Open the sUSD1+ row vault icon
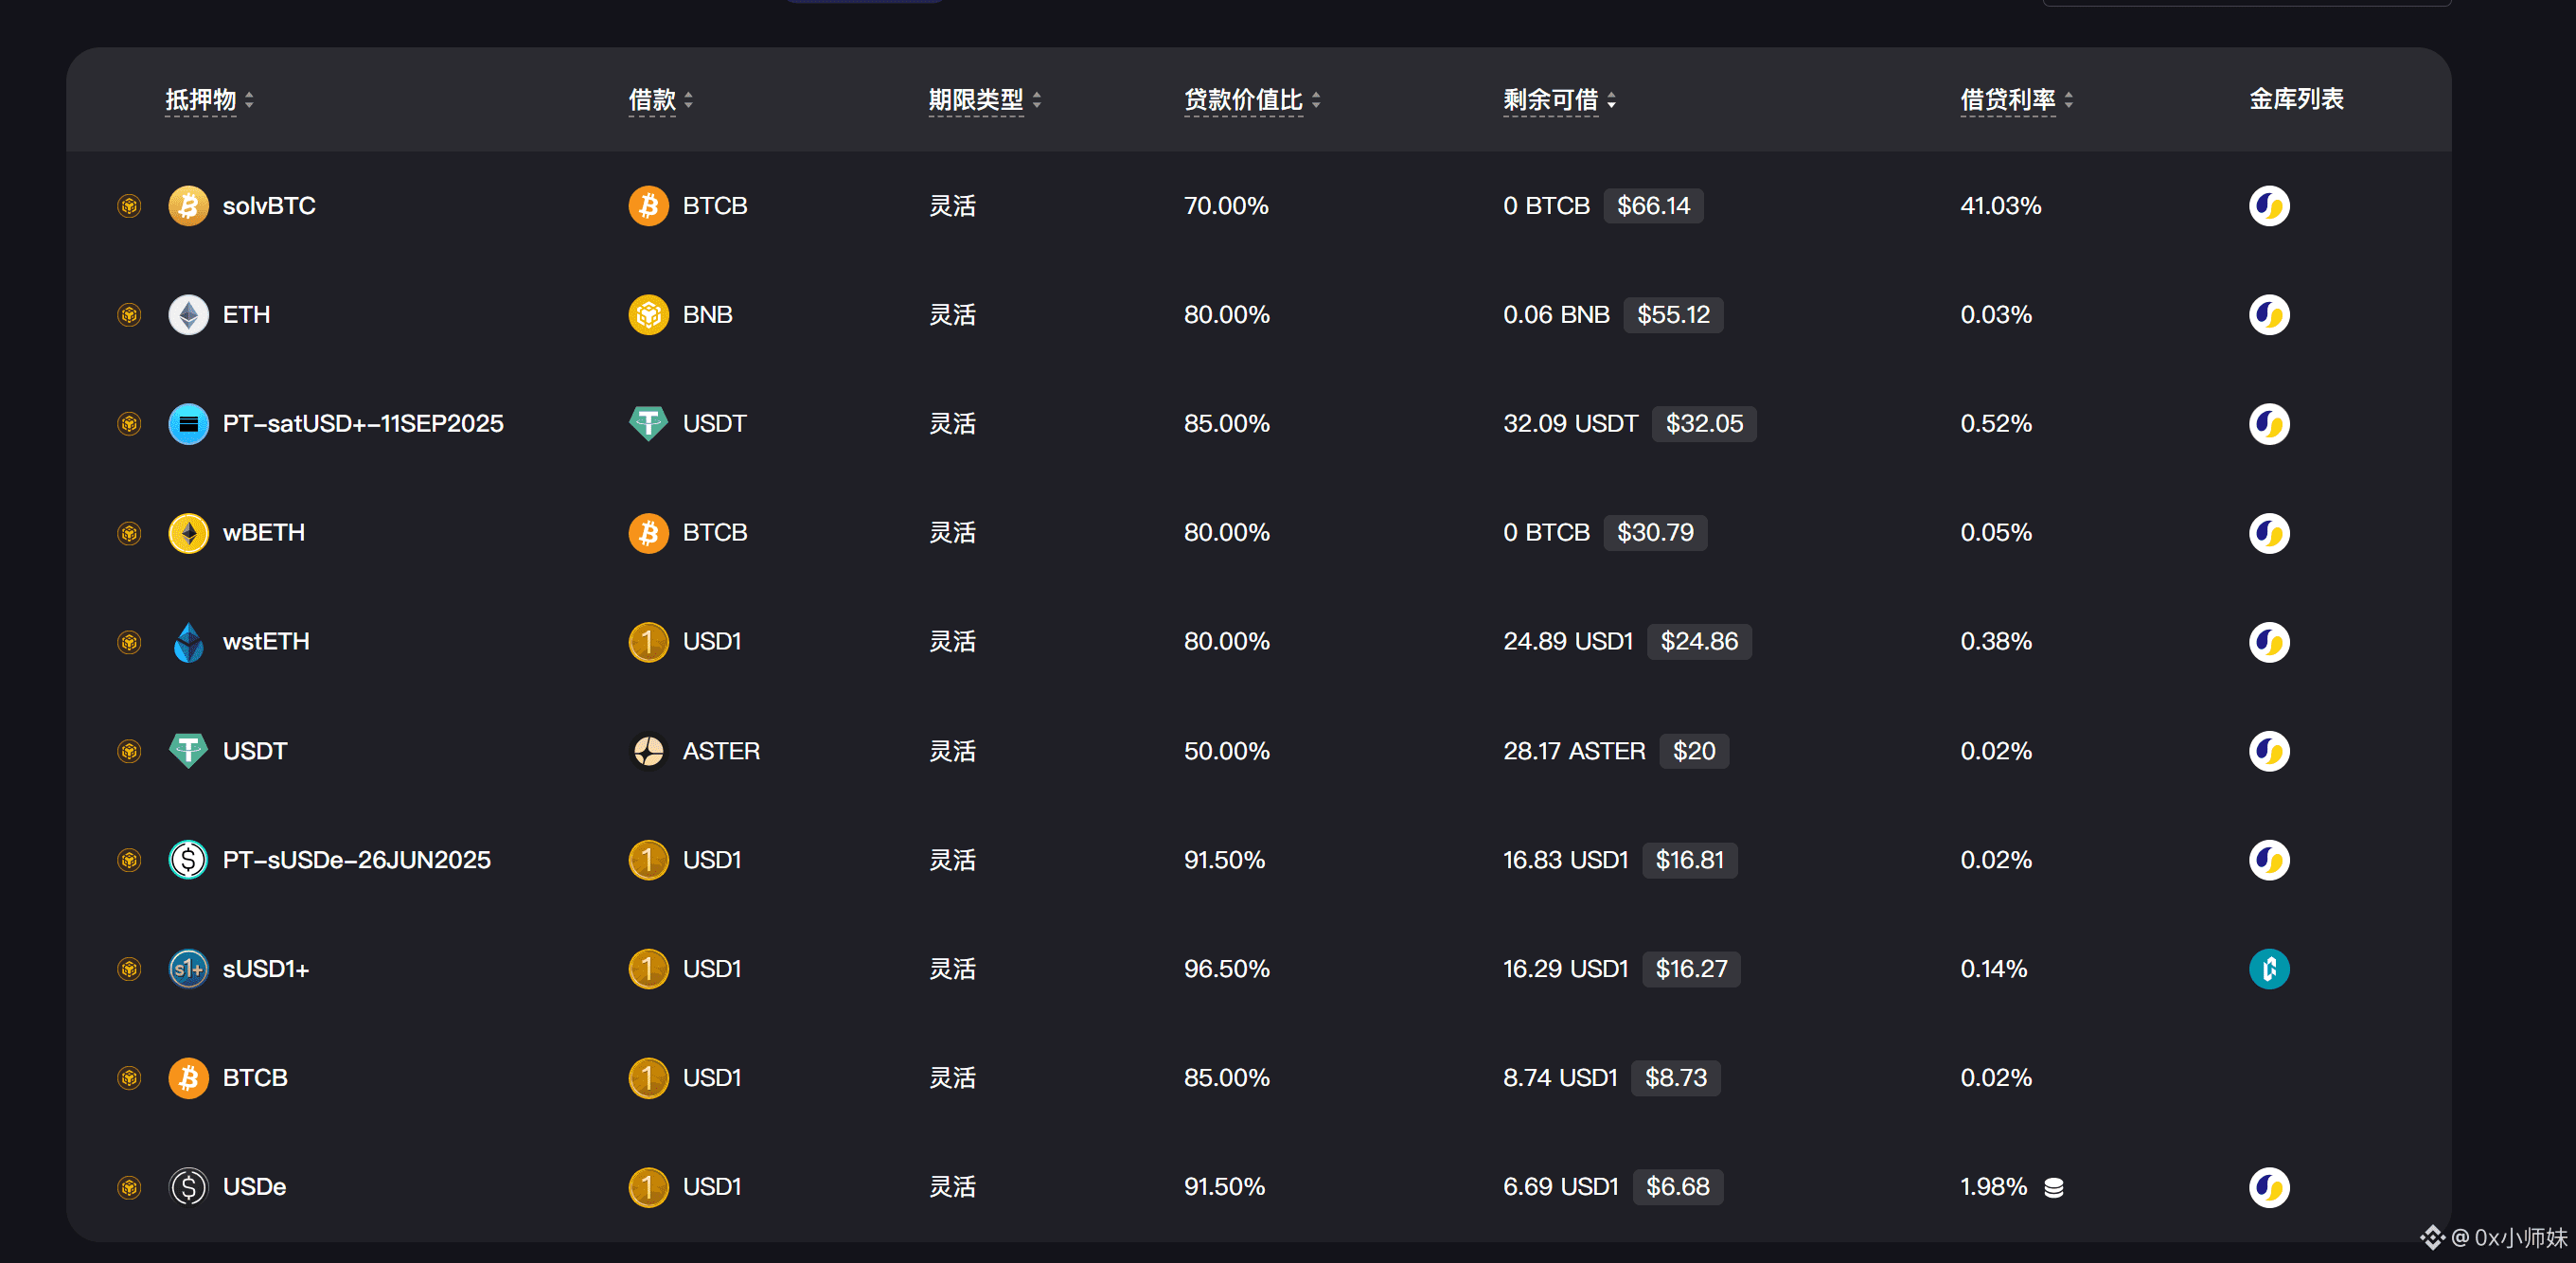Screen dimensions: 2576x1263 [2268, 969]
